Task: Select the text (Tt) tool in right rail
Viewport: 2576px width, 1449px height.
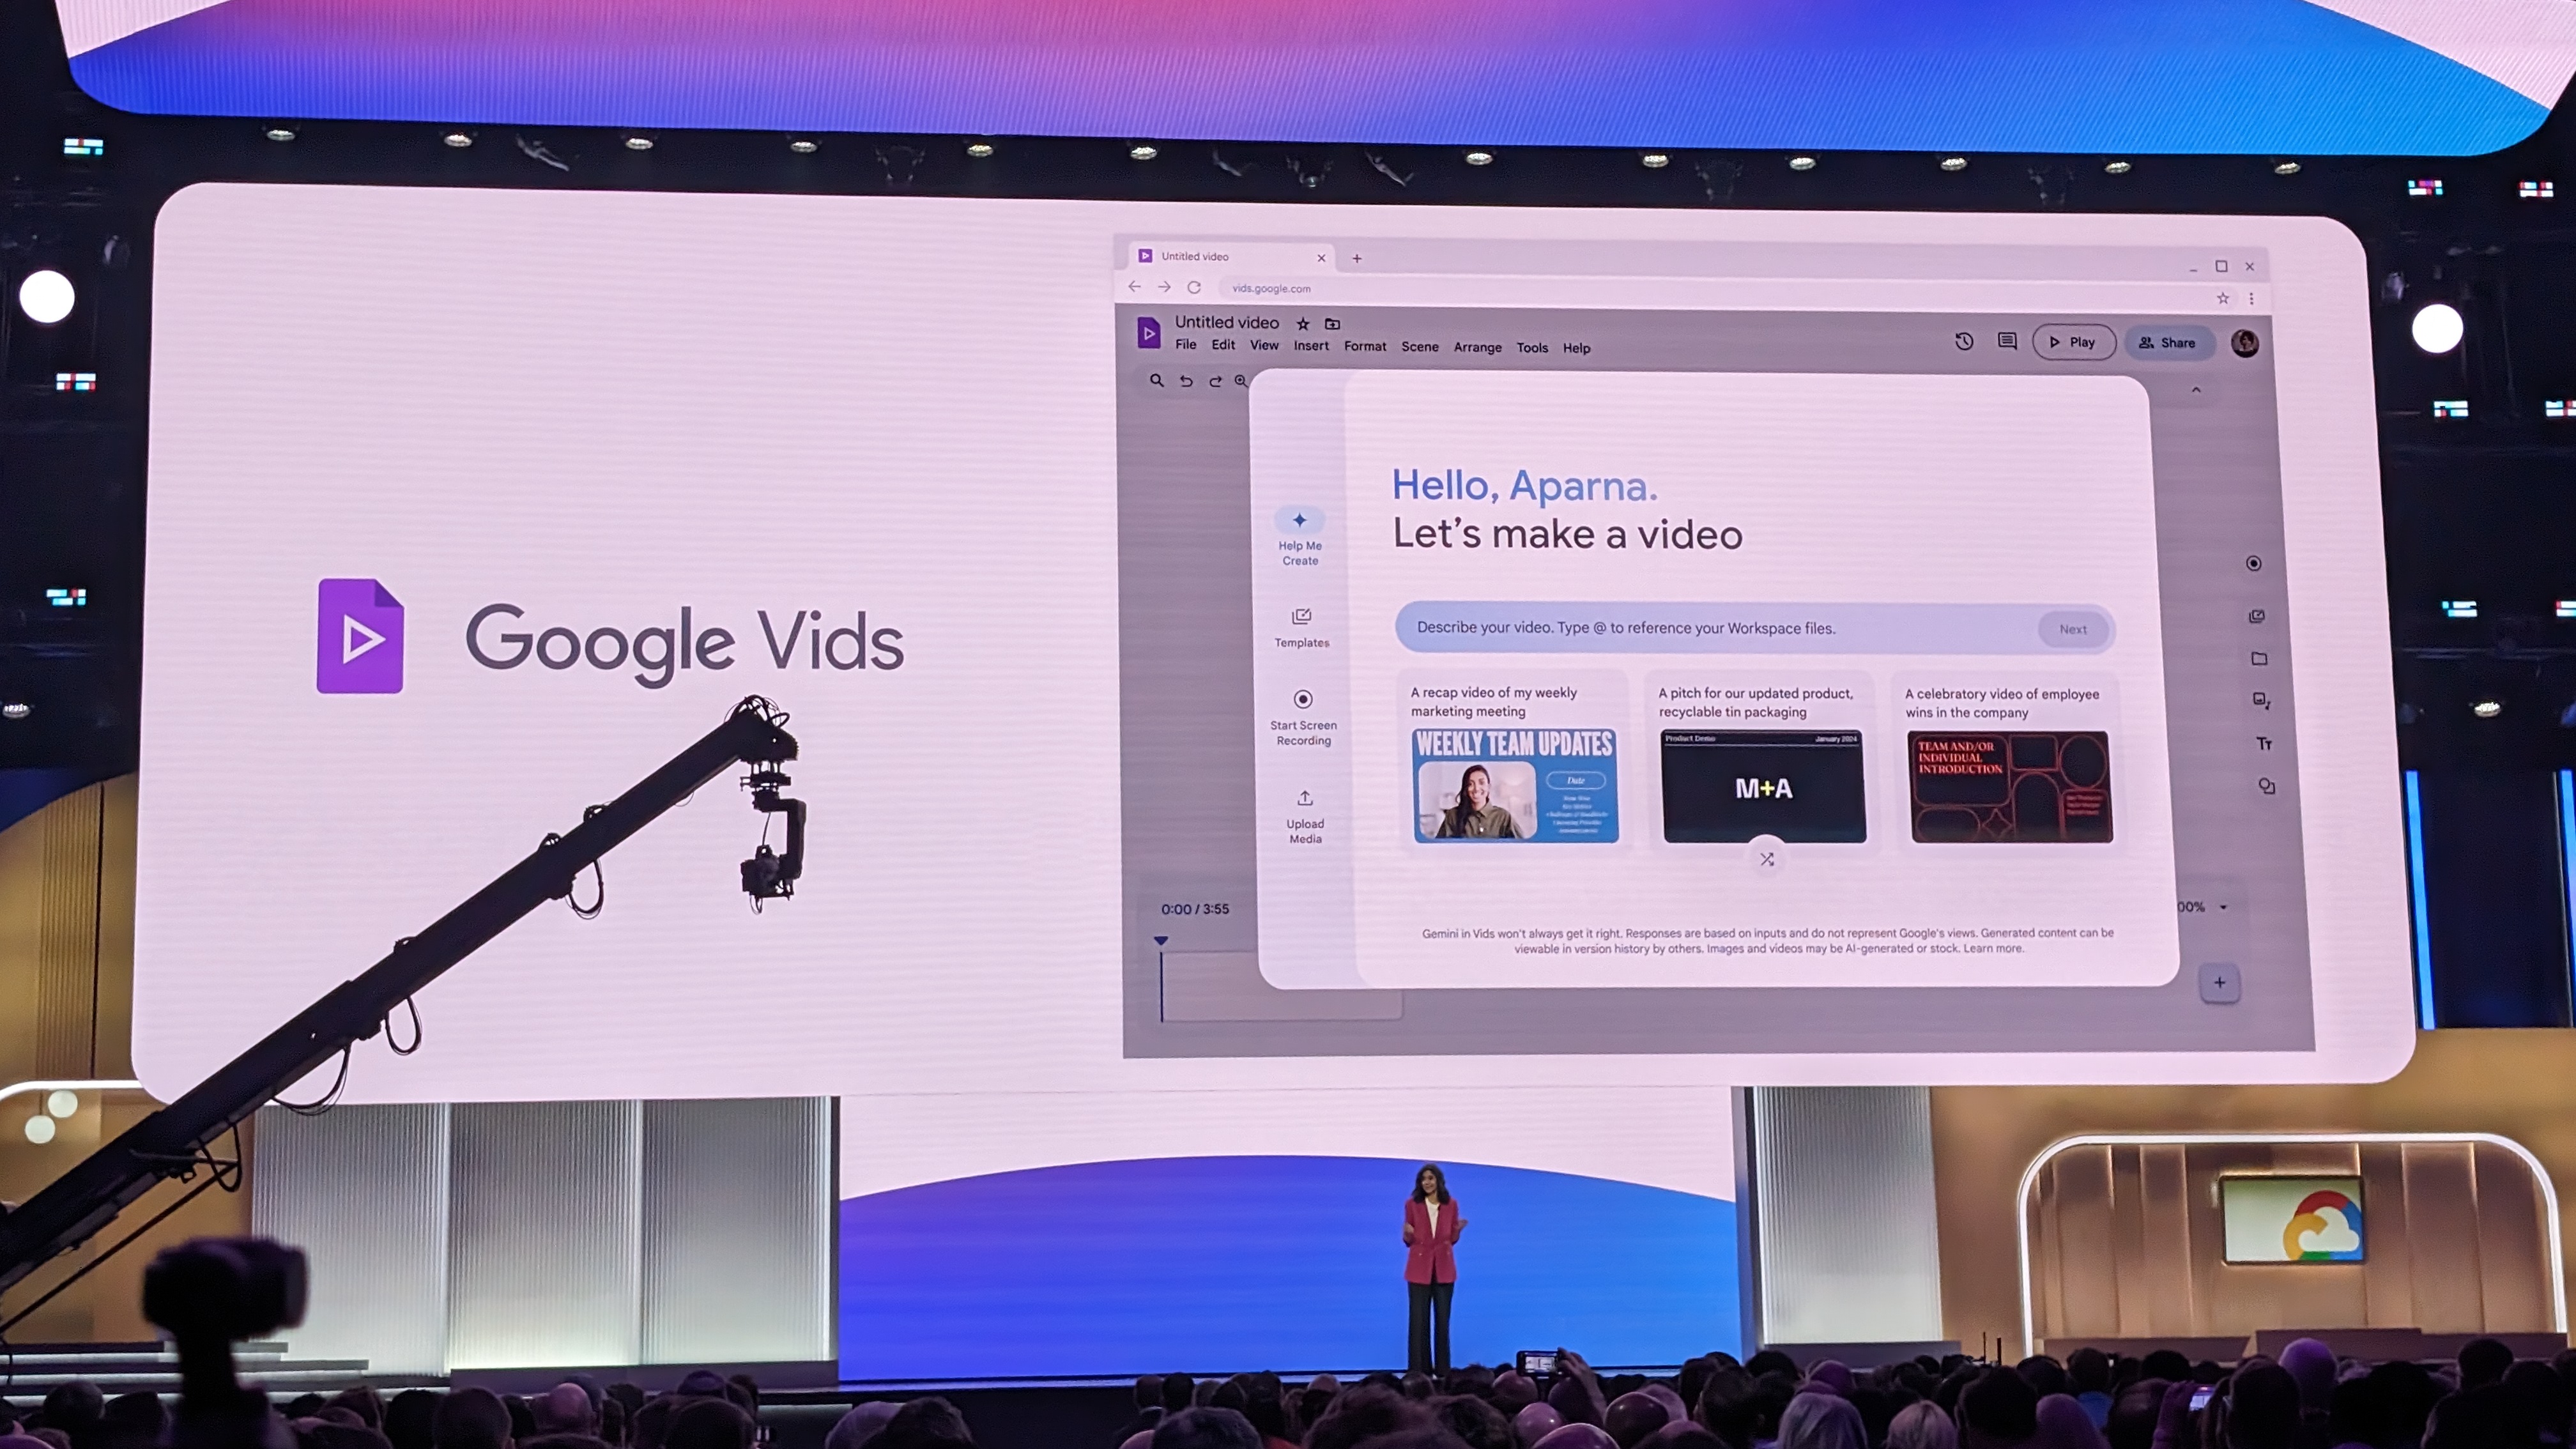Action: 2264,743
